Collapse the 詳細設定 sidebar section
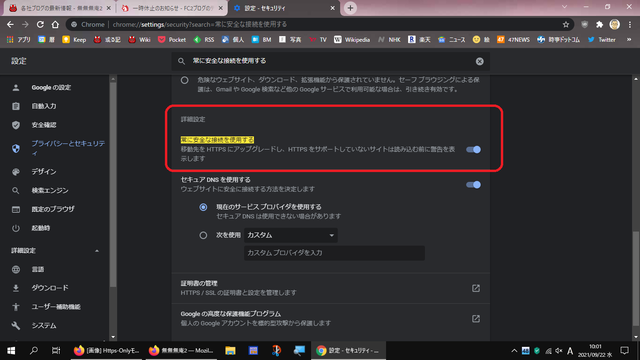The image size is (640, 360). [x=97, y=251]
